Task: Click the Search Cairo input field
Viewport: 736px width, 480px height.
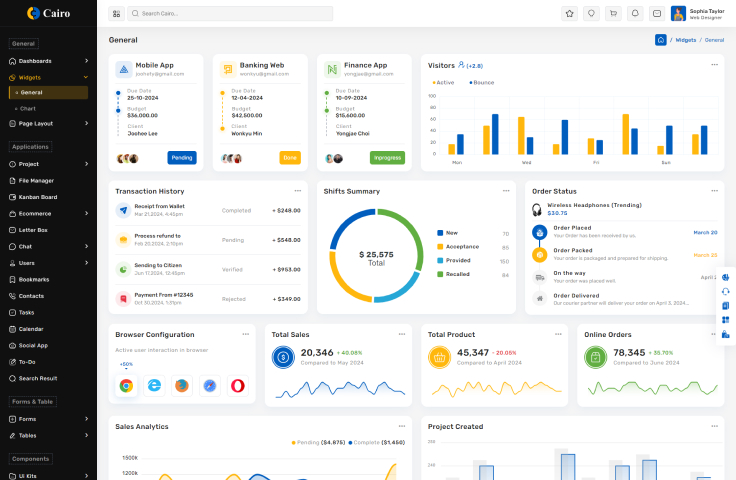Action: 230,14
